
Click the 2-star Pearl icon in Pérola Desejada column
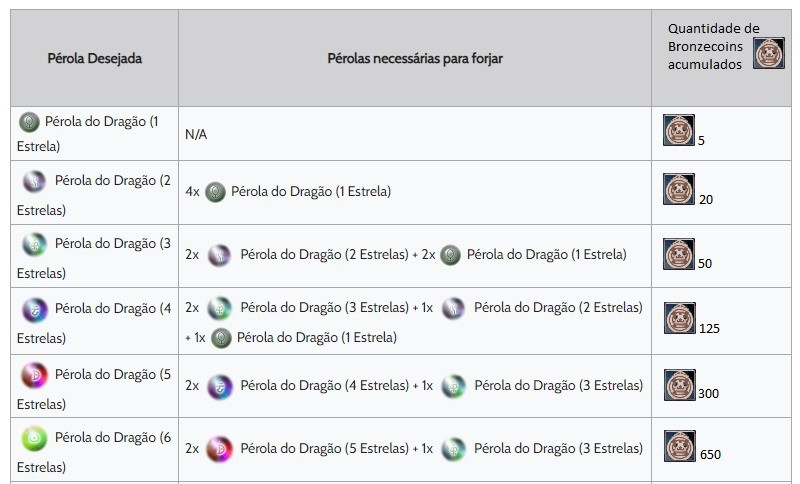(34, 182)
